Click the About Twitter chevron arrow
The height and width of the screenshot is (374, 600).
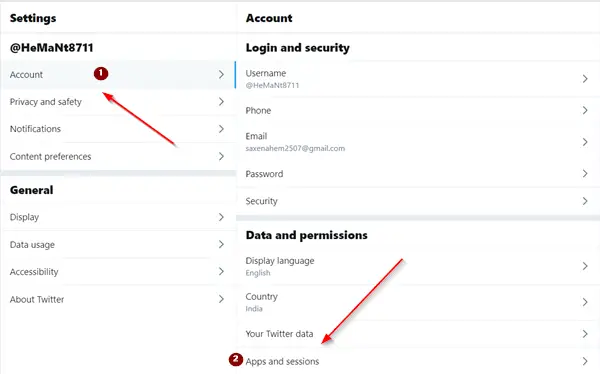pos(221,299)
